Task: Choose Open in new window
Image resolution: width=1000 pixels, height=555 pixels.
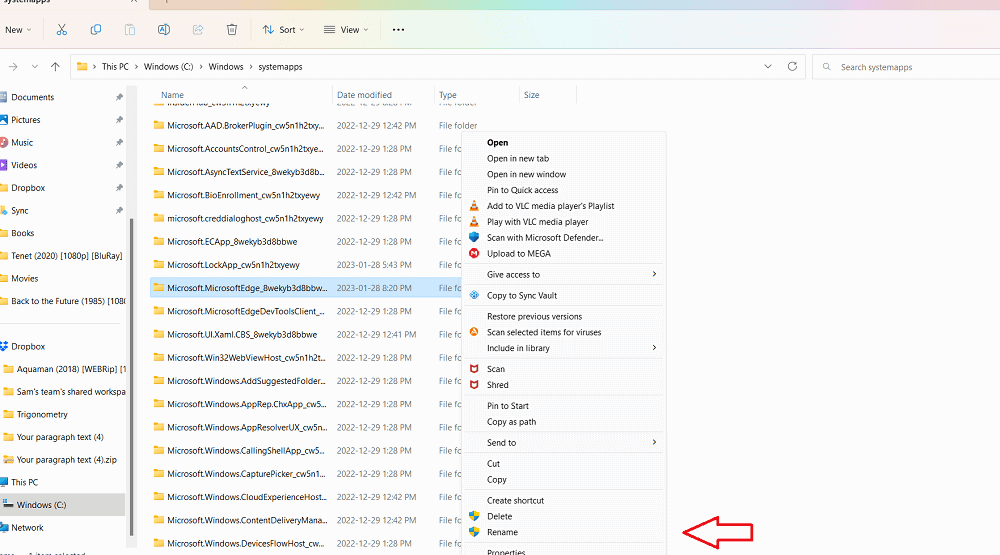Action: click(526, 174)
